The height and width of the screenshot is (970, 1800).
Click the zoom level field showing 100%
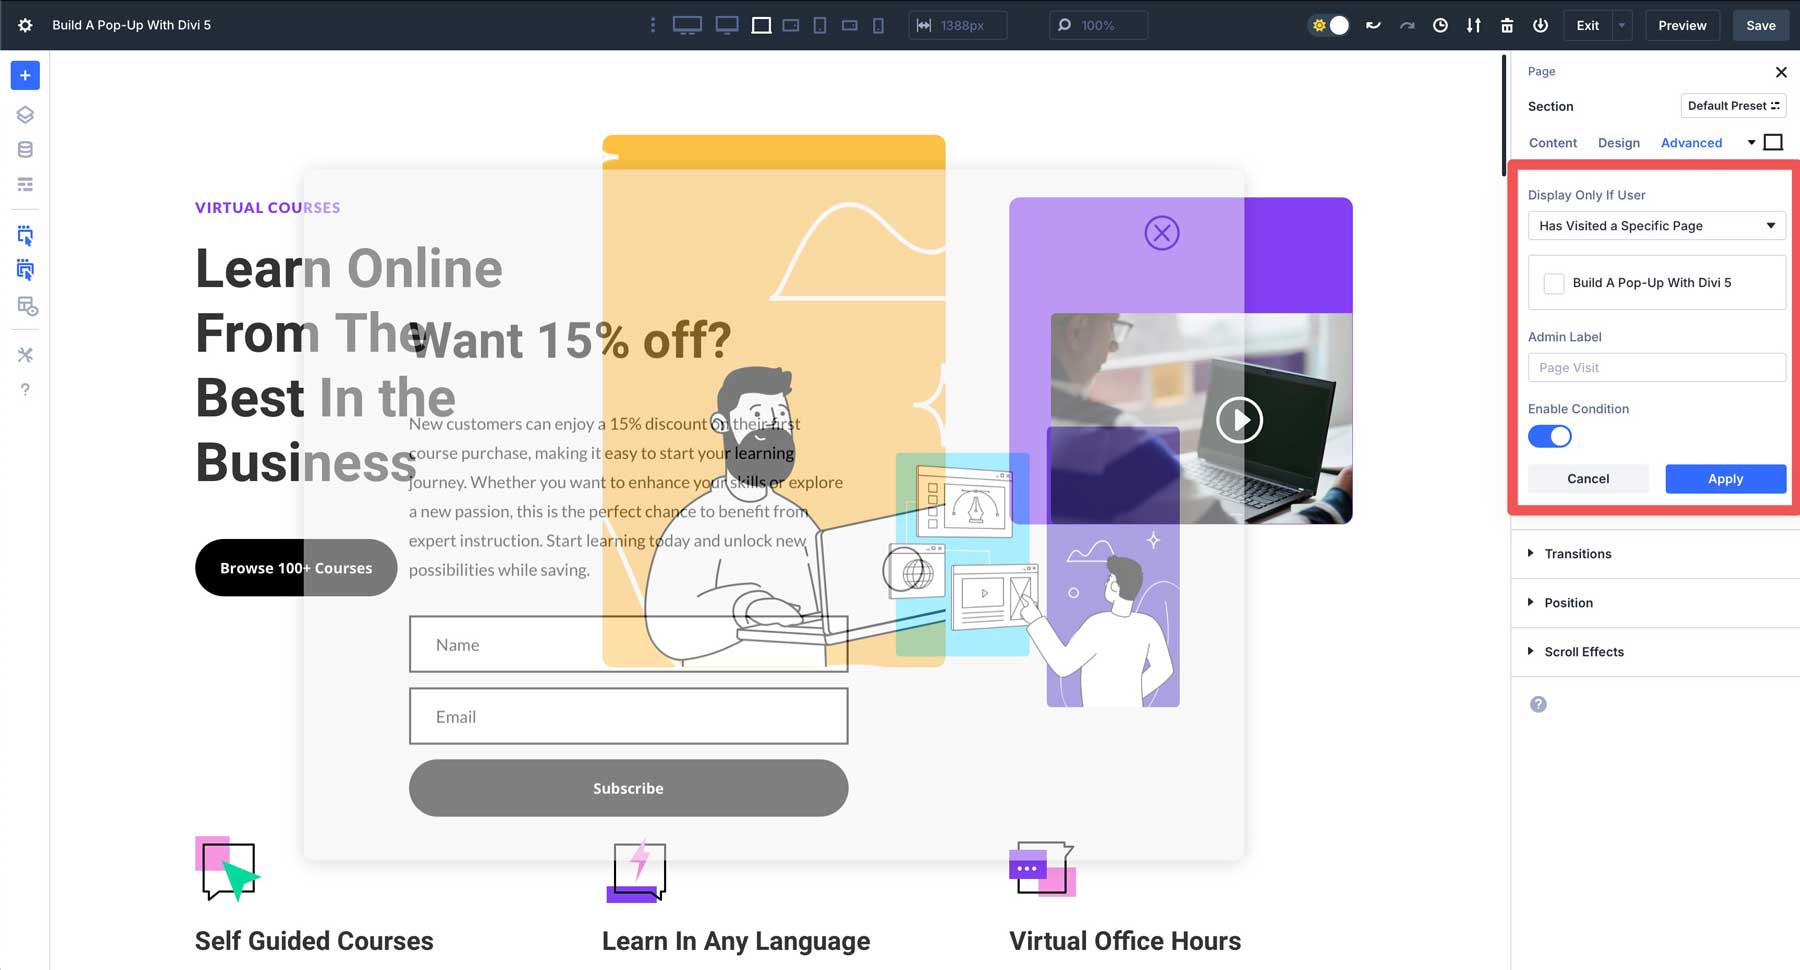coord(1097,25)
